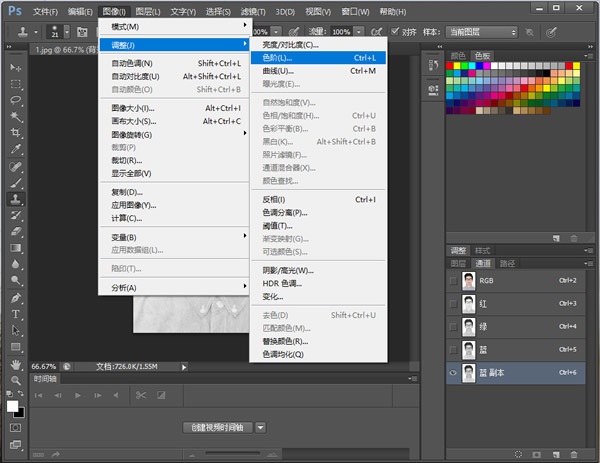The image size is (600, 463).
Task: Open the 文件(F) menu
Action: coord(45,12)
